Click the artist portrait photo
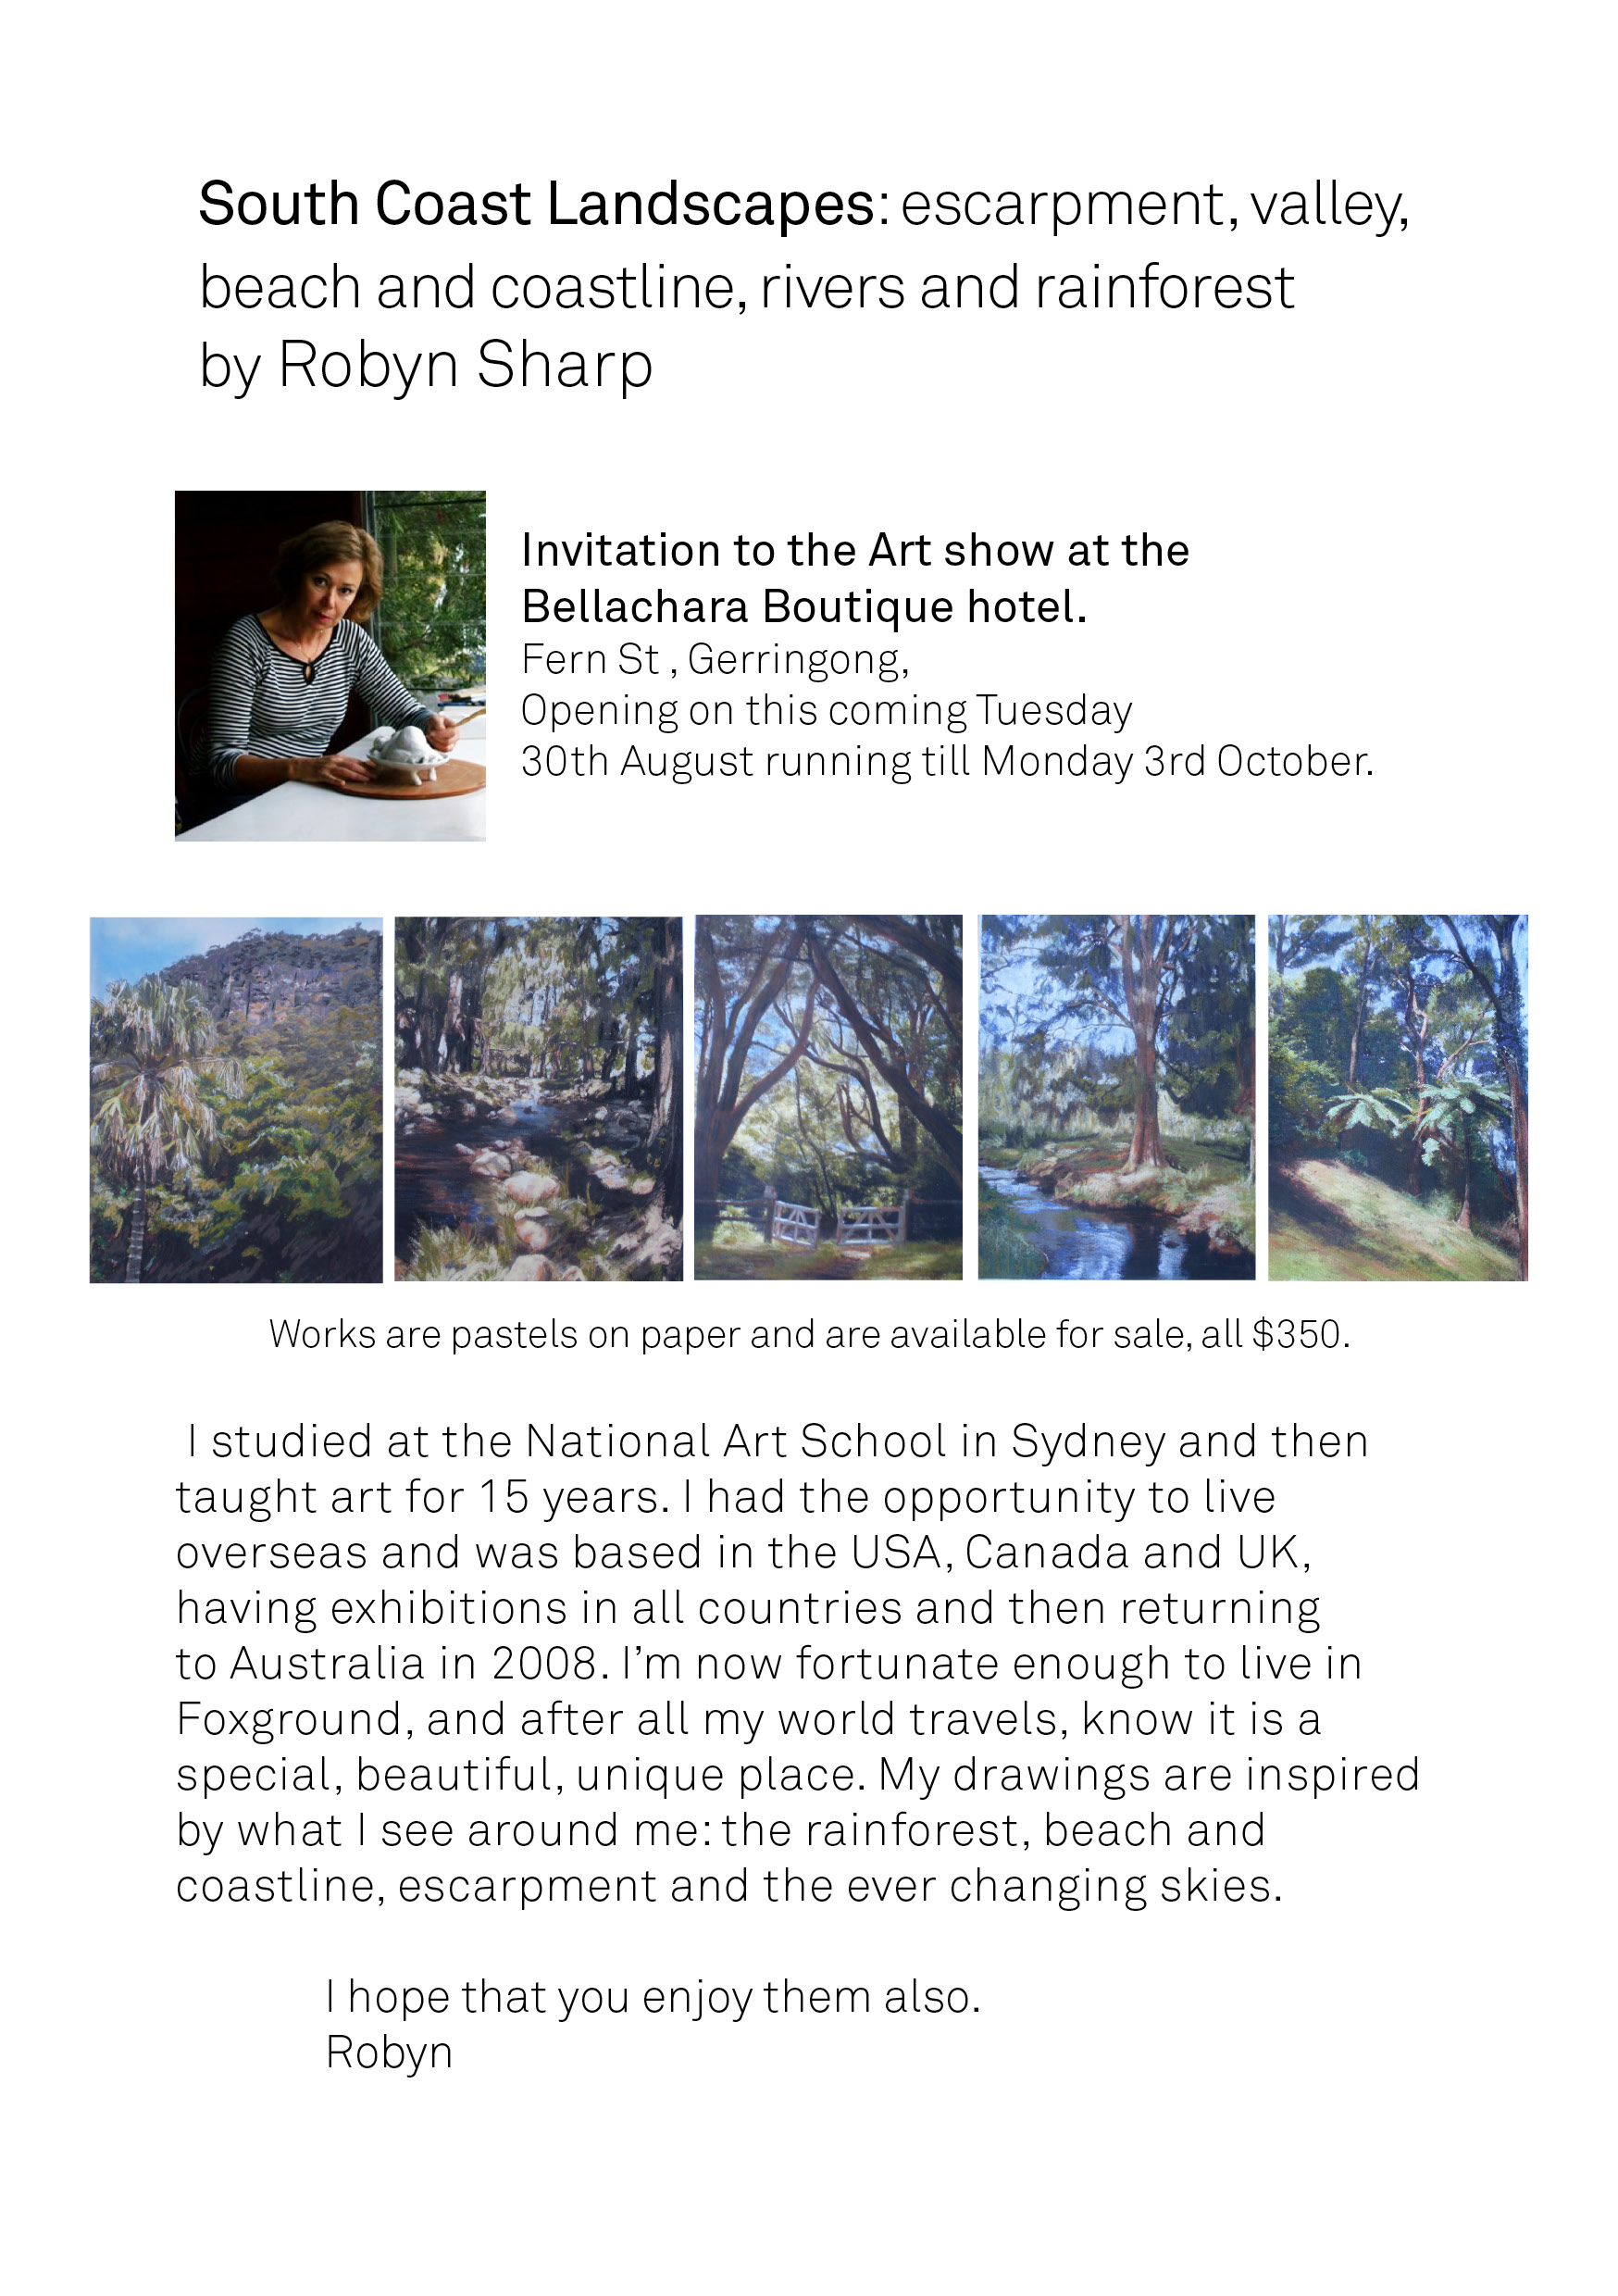 pyautogui.click(x=330, y=665)
